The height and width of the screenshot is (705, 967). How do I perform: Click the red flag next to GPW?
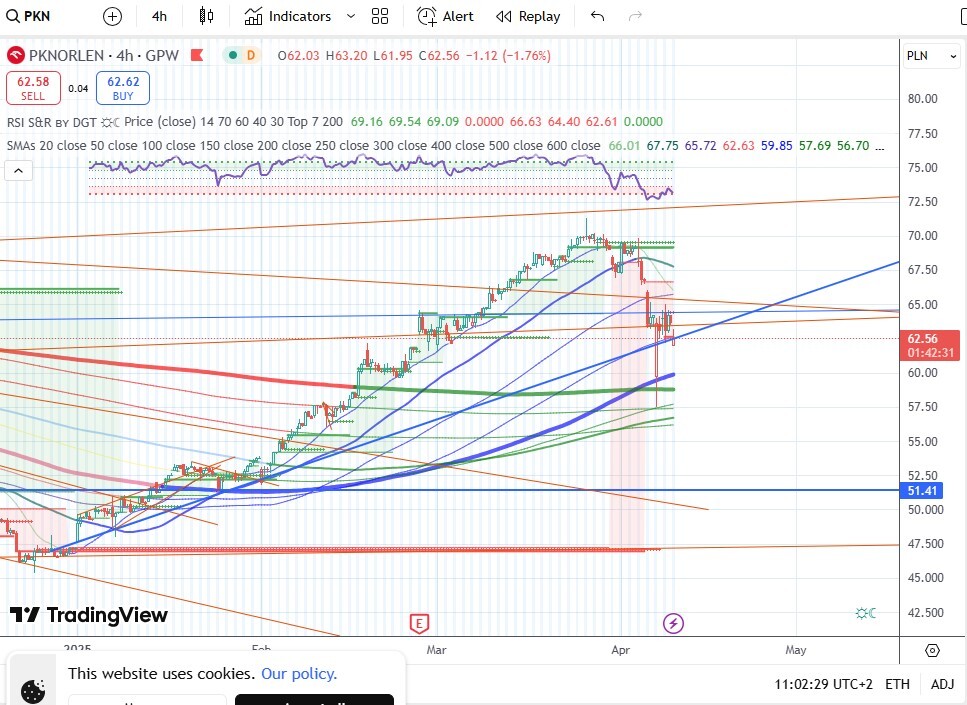pyautogui.click(x=197, y=55)
